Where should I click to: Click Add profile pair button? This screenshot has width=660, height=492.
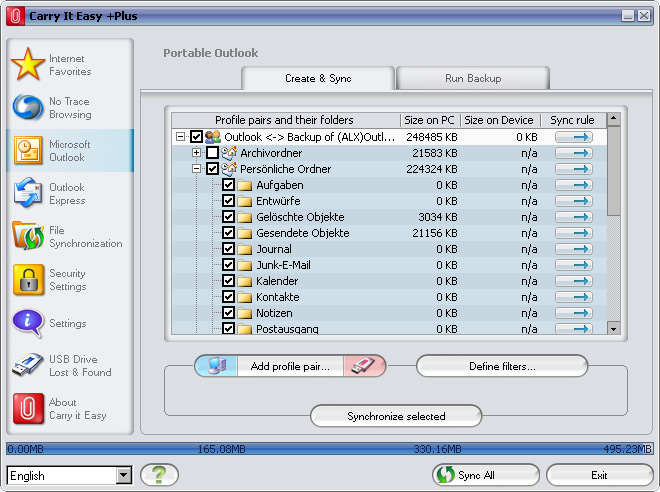click(290, 366)
